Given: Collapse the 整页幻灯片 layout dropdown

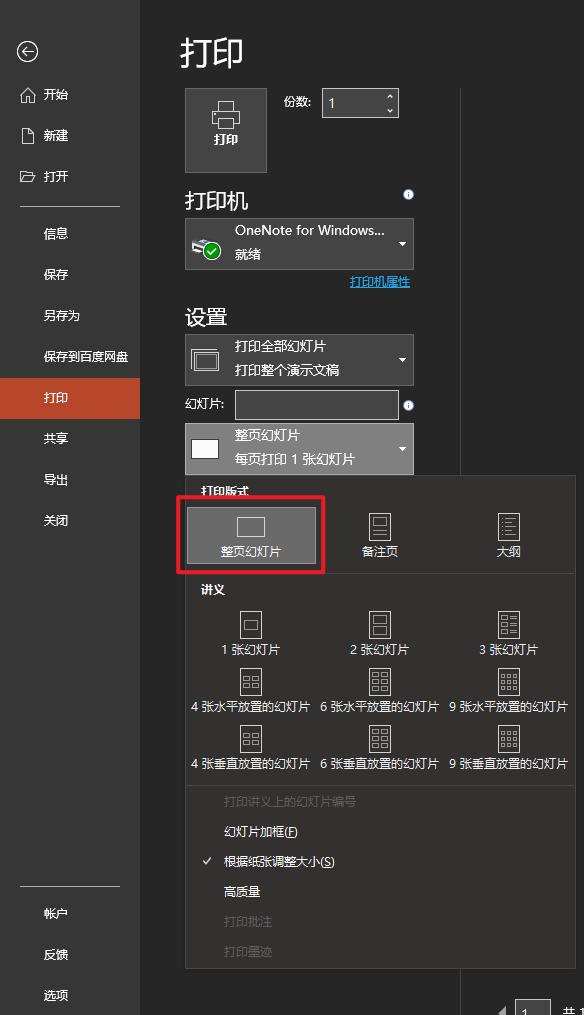Looking at the screenshot, I should (x=299, y=449).
